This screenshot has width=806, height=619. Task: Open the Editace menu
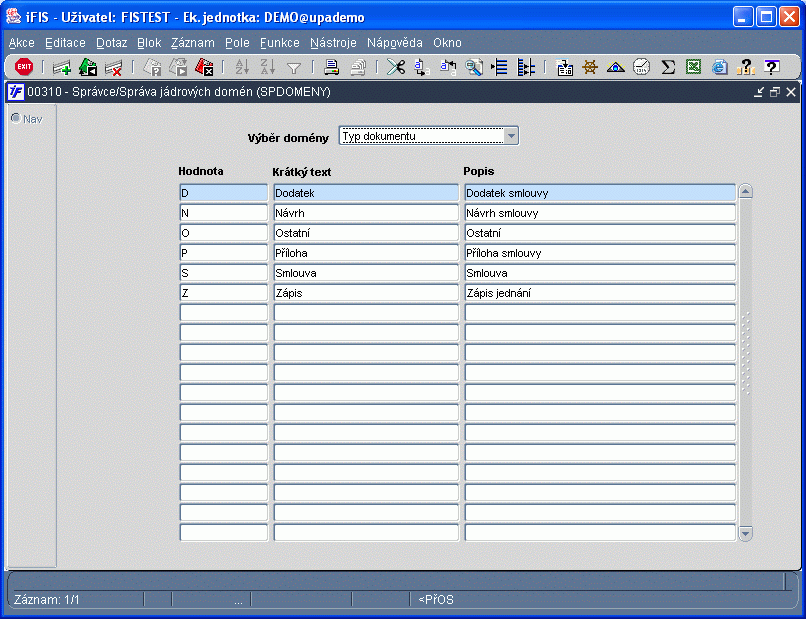coord(65,43)
